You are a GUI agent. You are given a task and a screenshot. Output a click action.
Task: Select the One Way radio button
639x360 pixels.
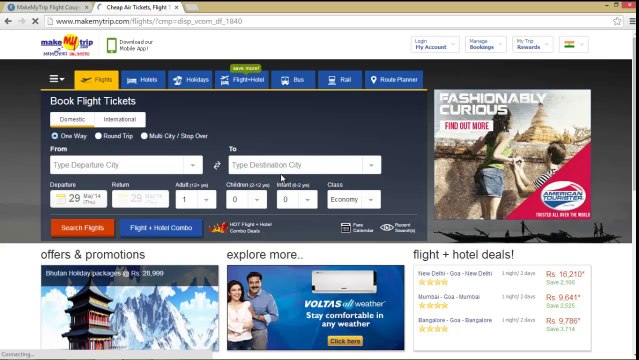point(55,136)
